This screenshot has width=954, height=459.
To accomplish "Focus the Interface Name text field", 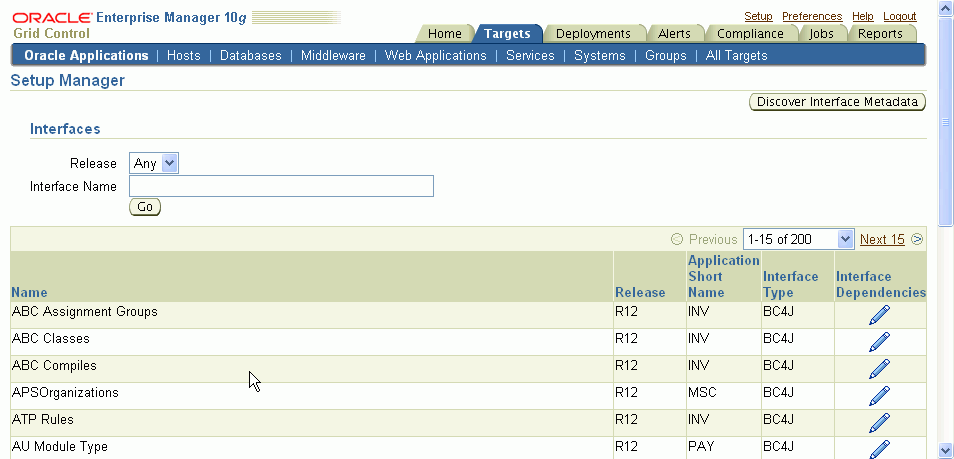I will pos(281,186).
